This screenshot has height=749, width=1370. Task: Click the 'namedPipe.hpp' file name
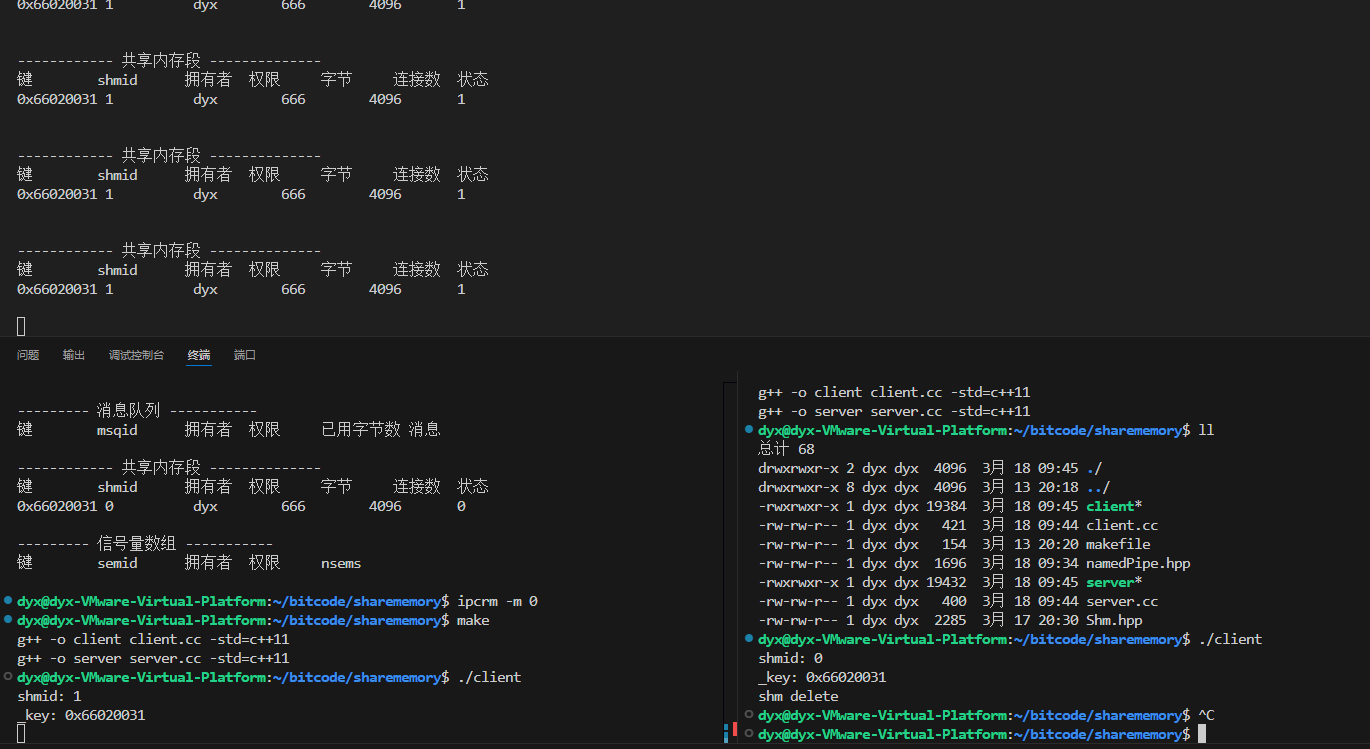pyautogui.click(x=1138, y=563)
